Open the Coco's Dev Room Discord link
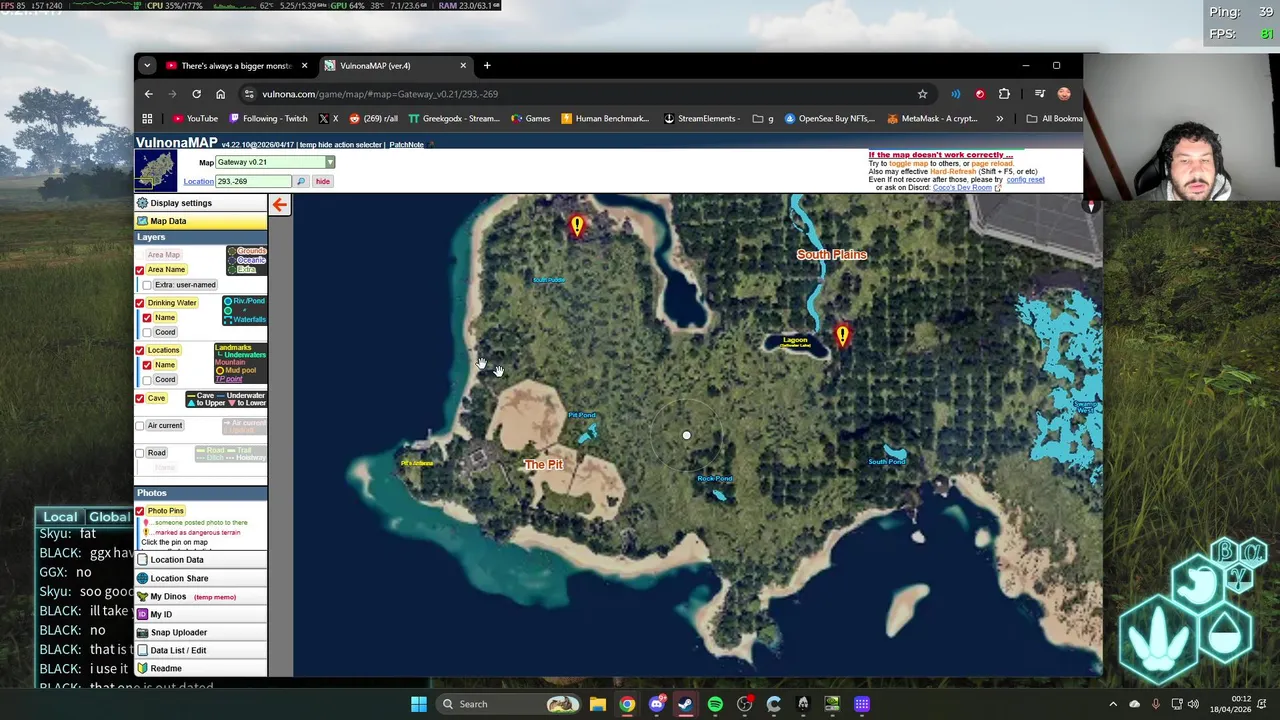 pyautogui.click(x=963, y=188)
